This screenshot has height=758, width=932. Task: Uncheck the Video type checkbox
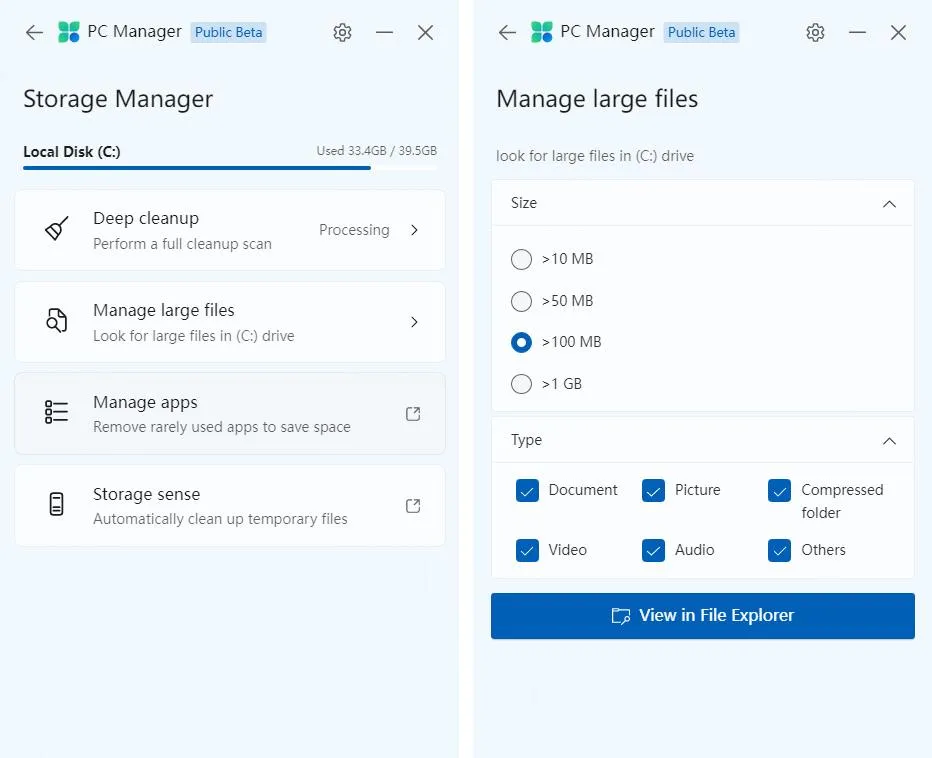tap(527, 551)
